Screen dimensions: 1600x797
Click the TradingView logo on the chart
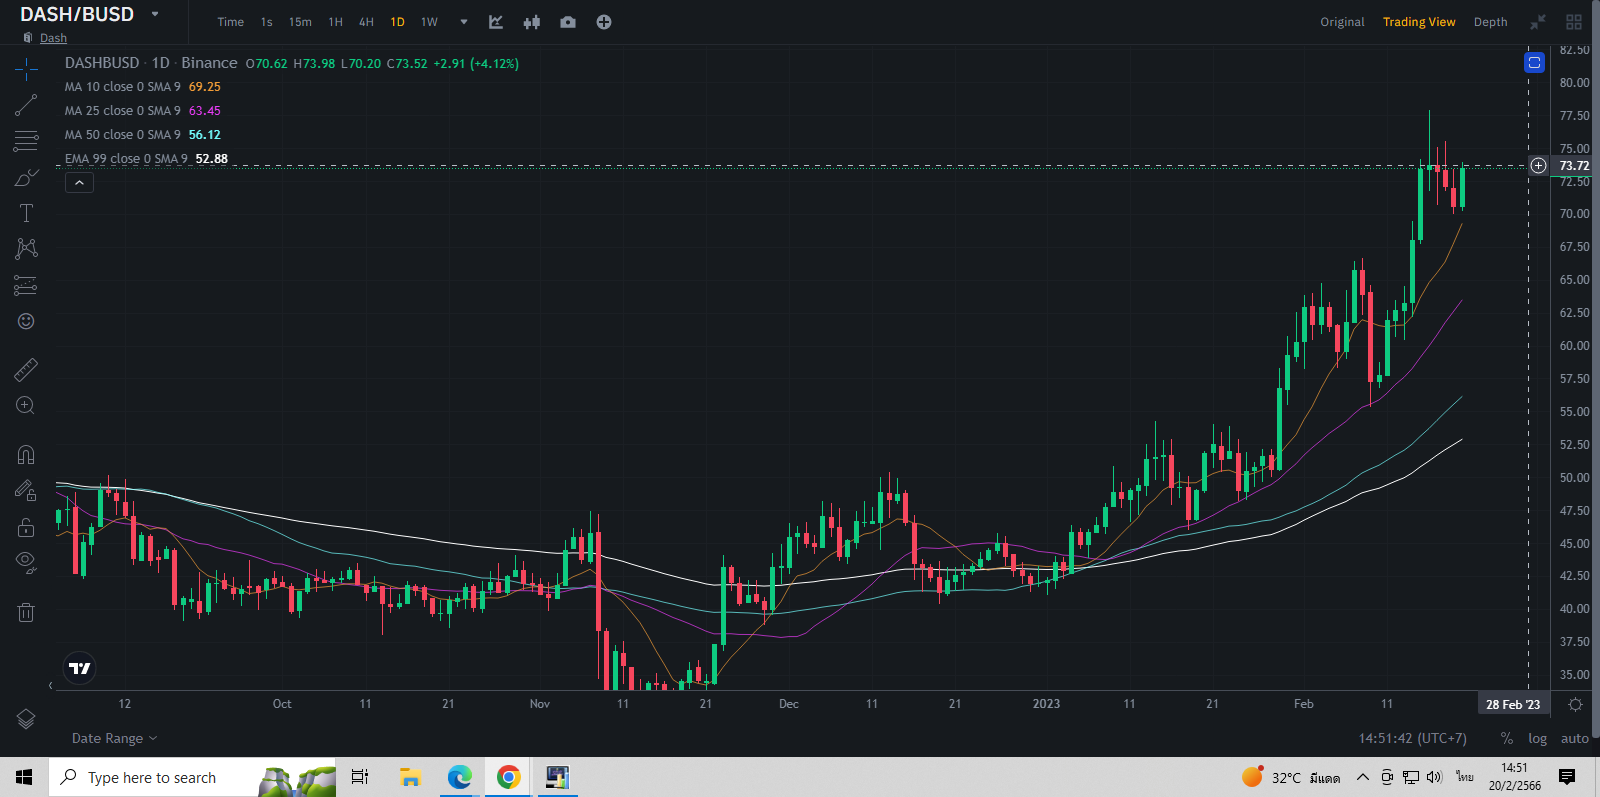pyautogui.click(x=80, y=668)
